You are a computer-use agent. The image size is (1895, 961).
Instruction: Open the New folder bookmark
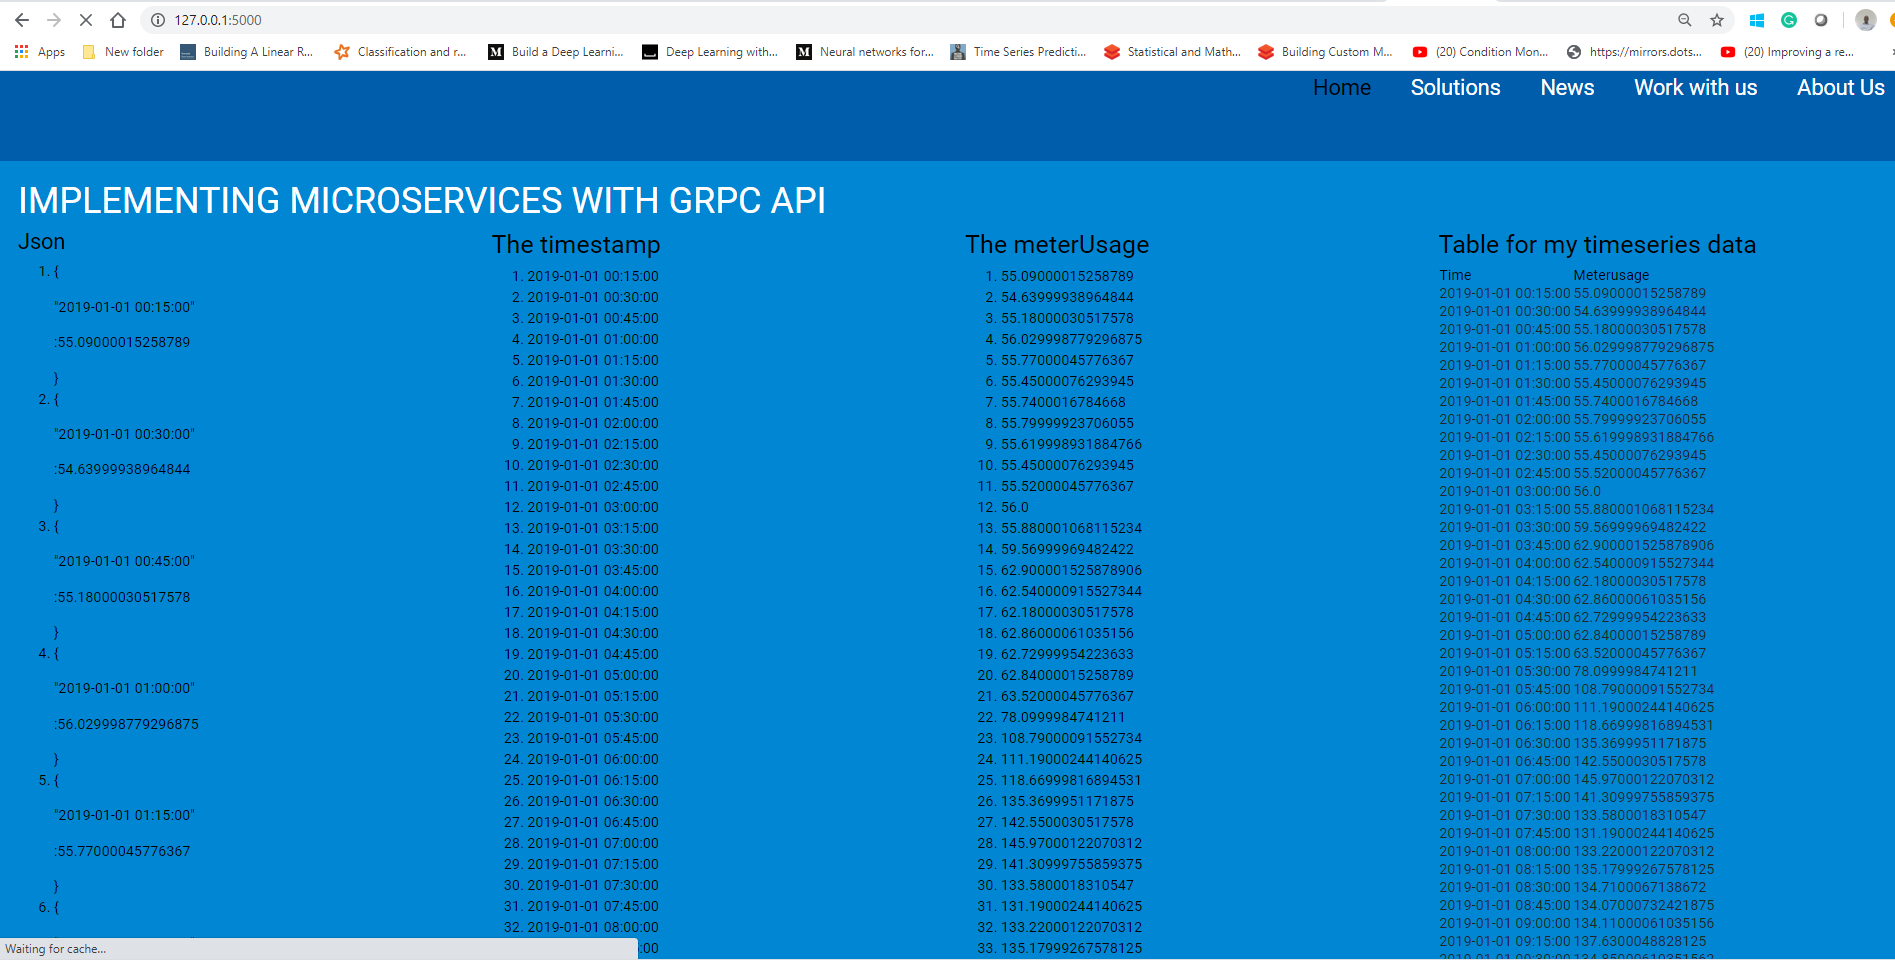[x=123, y=52]
